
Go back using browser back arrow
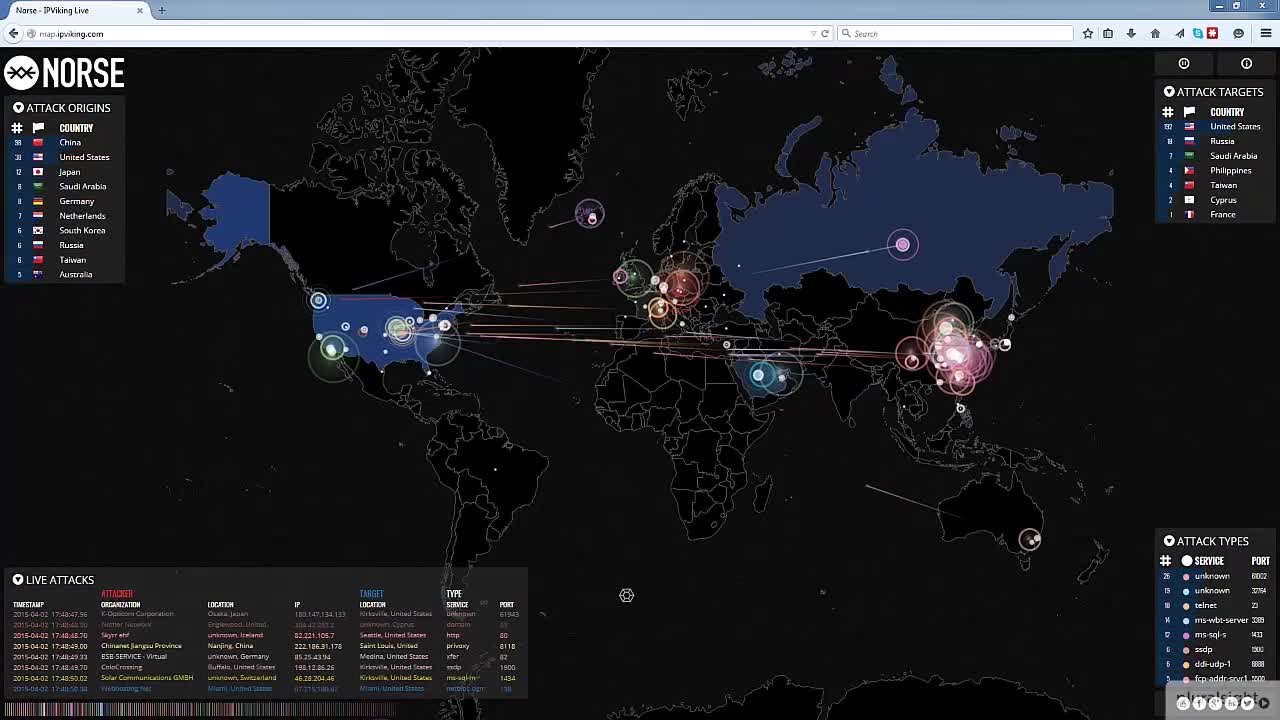[13, 33]
